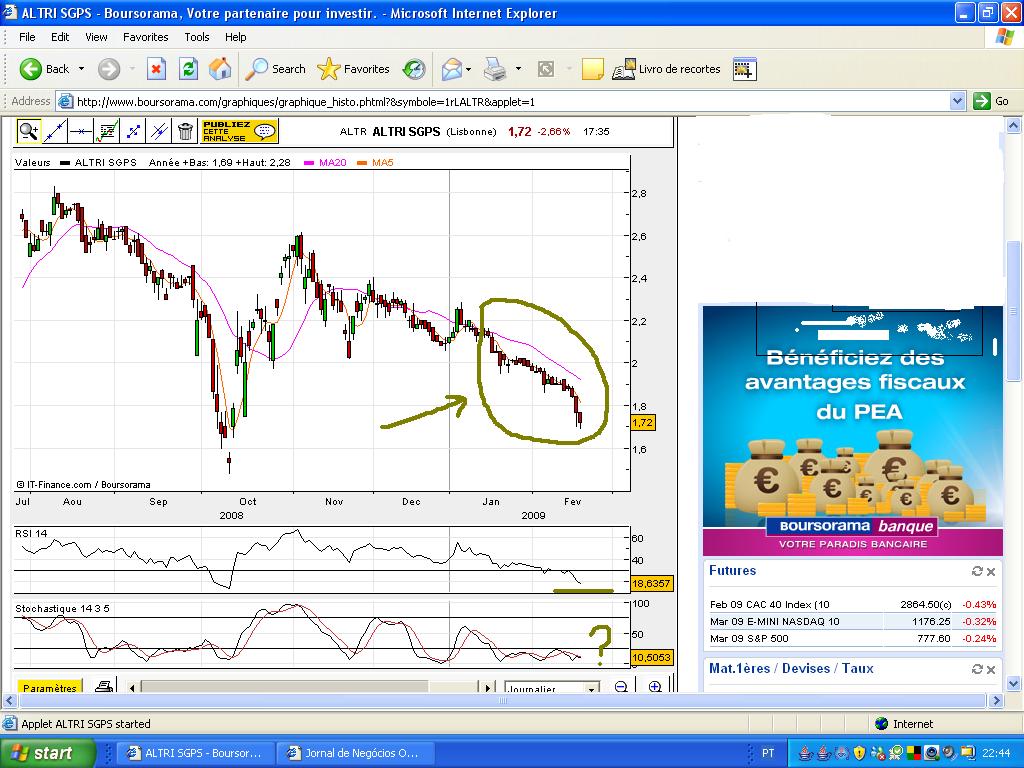Select the chart zoom magnifier tool

pyautogui.click(x=29, y=131)
